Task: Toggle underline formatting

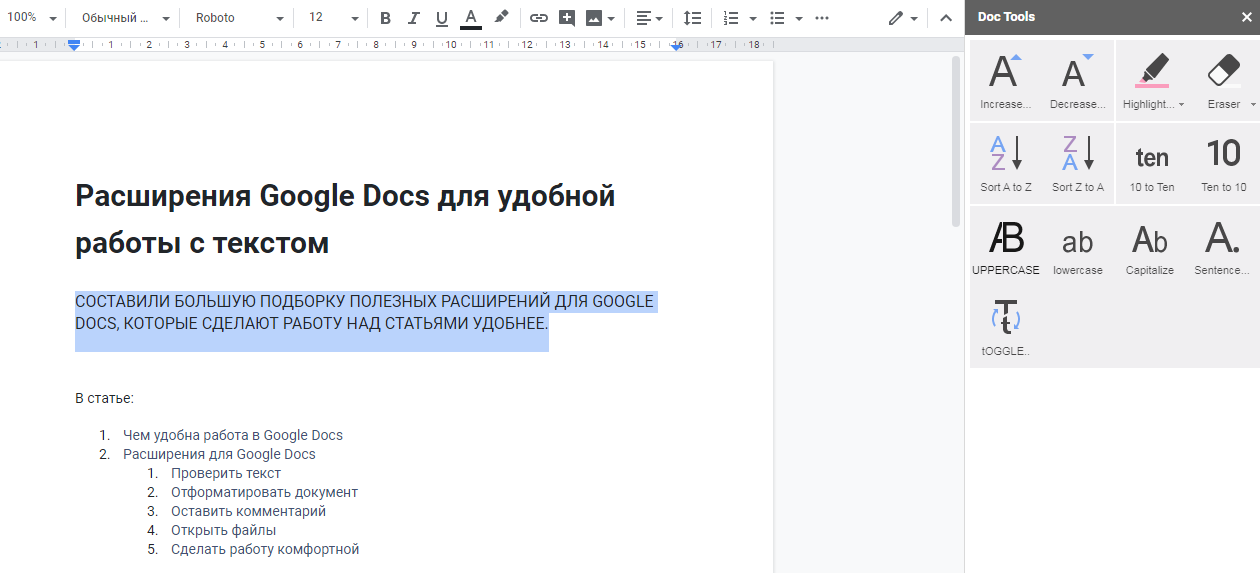Action: click(x=442, y=18)
